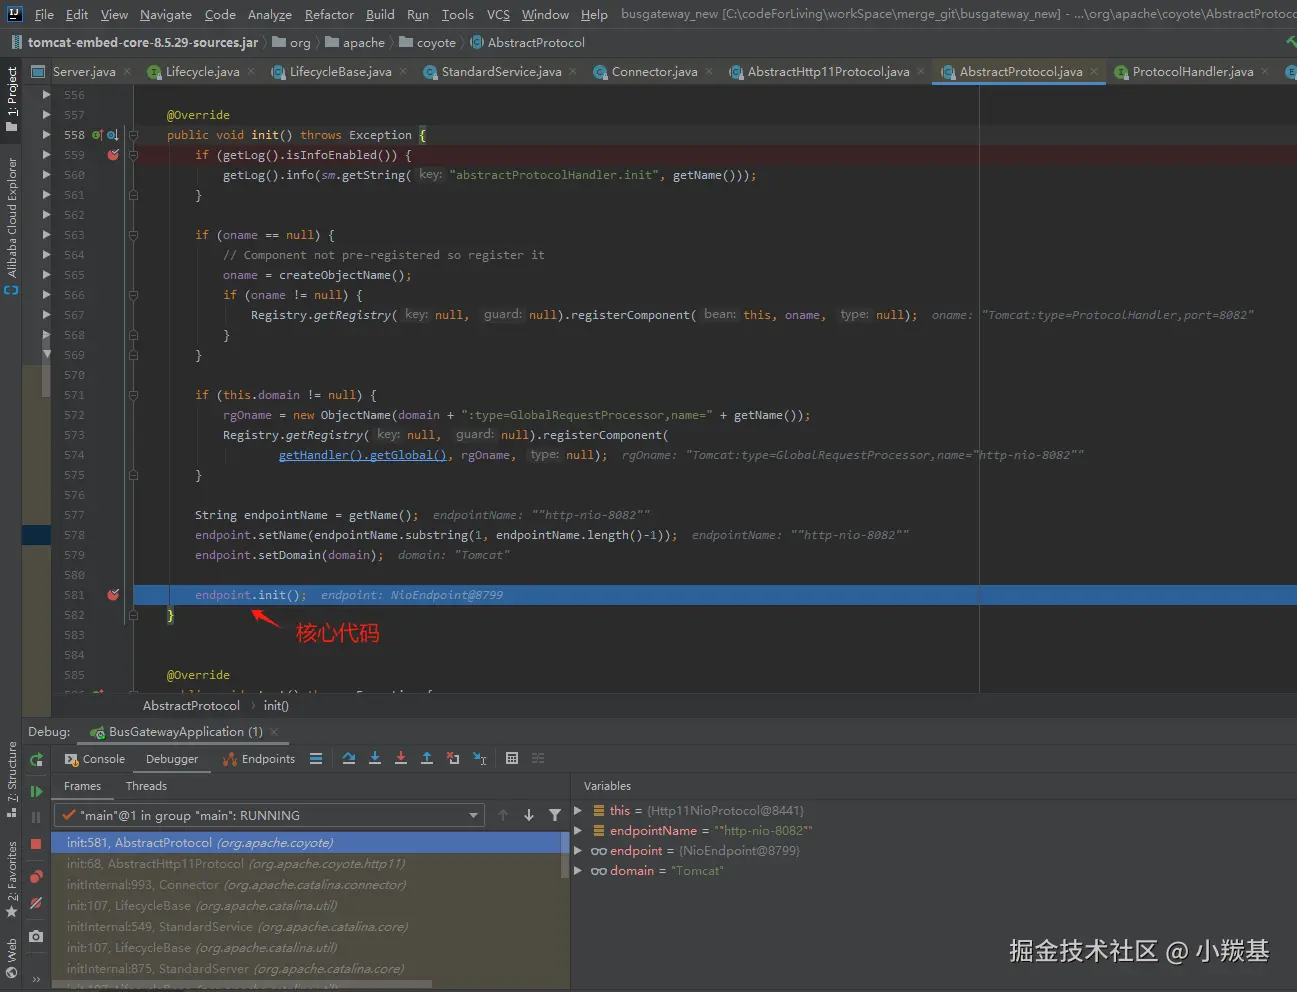Viewport: 1297px width, 992px height.
Task: Click the thread dump camera icon
Action: [x=36, y=936]
